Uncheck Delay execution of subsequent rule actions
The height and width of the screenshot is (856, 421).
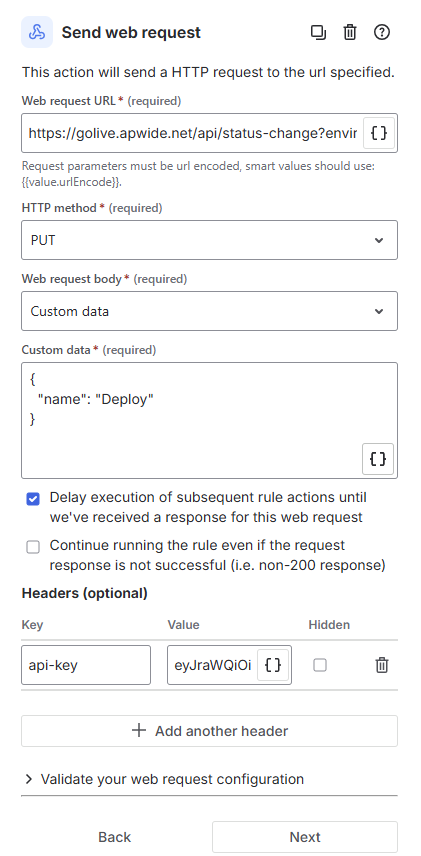tap(33, 499)
